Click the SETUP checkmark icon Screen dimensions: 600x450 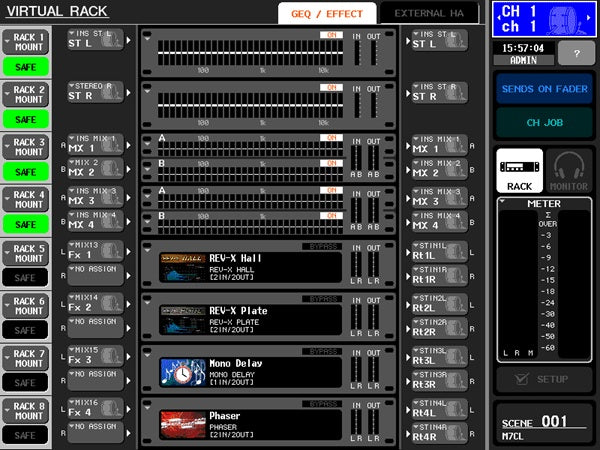pos(521,379)
